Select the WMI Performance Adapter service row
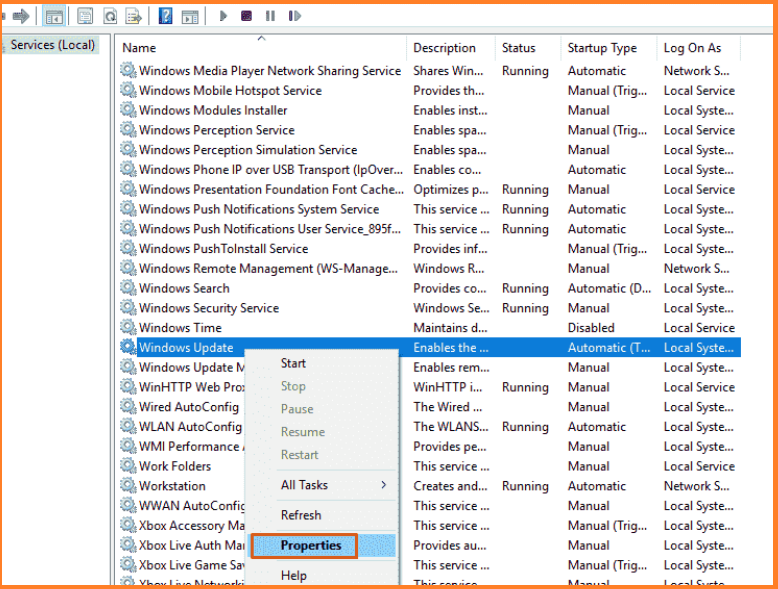 click(430, 447)
